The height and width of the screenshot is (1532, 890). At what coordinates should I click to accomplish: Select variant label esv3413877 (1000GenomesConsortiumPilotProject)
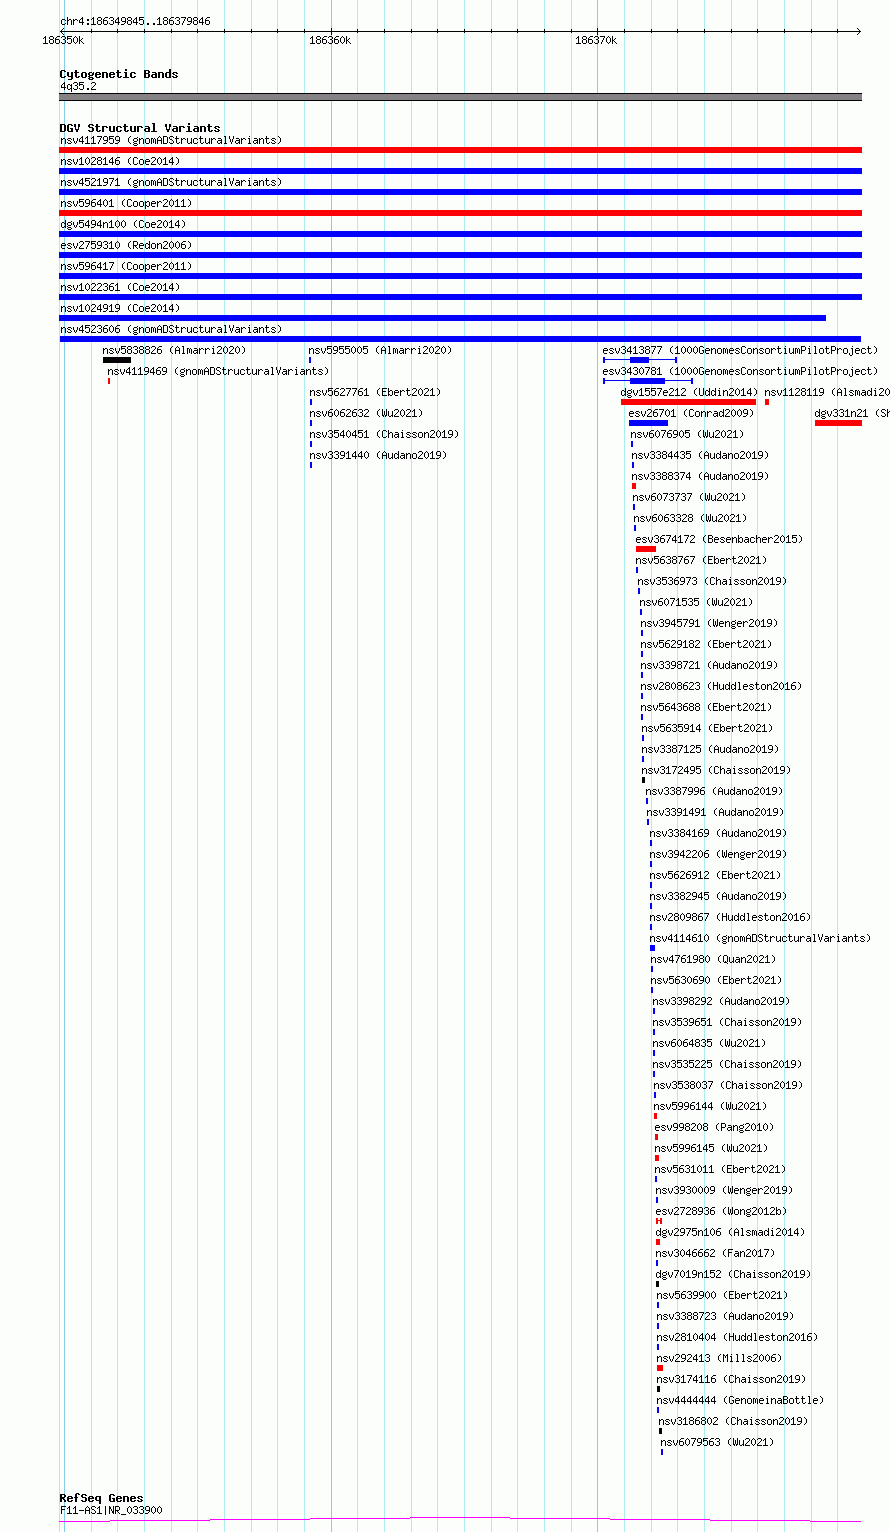740,350
